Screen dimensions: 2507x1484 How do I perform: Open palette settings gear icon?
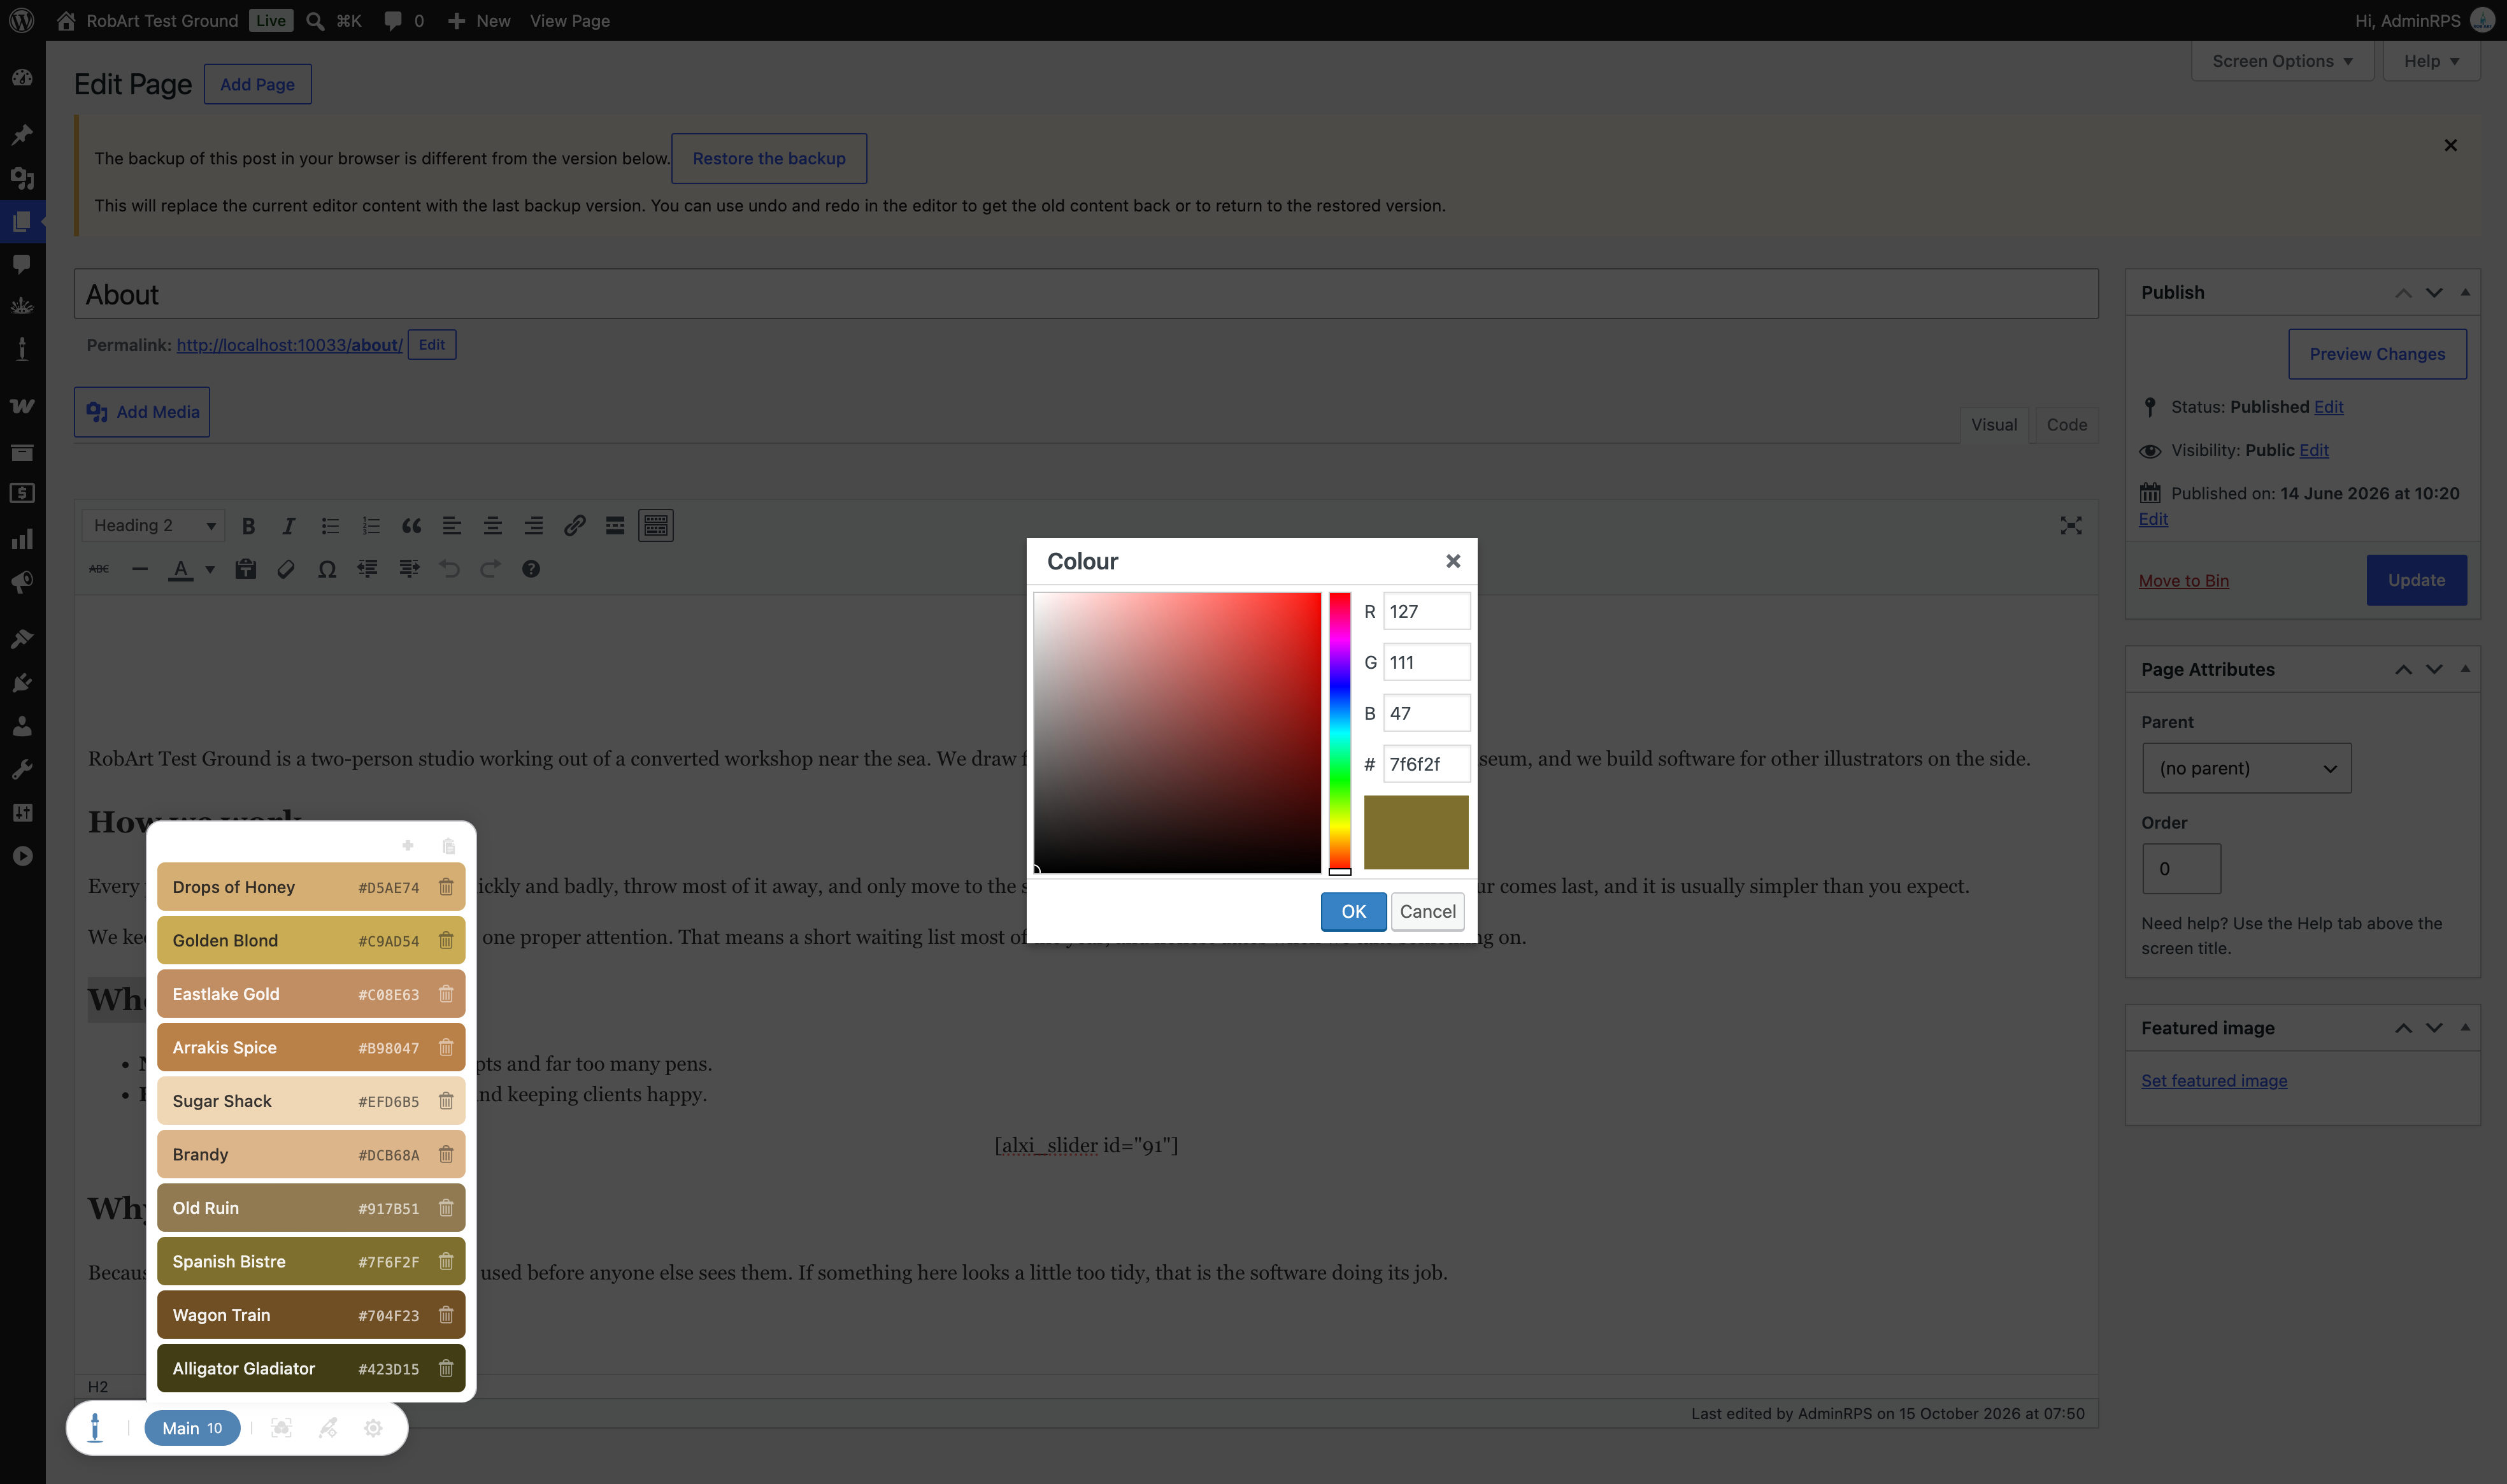(373, 1428)
